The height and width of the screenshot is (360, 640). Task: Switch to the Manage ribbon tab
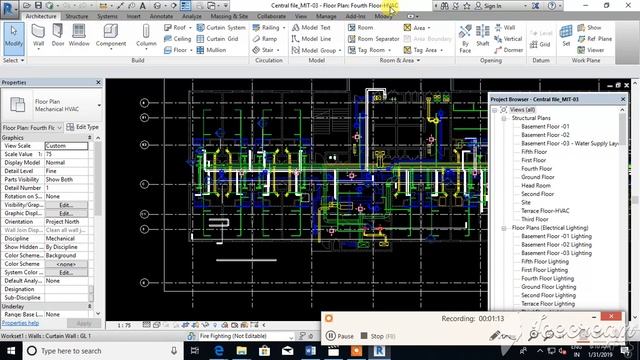click(326, 16)
